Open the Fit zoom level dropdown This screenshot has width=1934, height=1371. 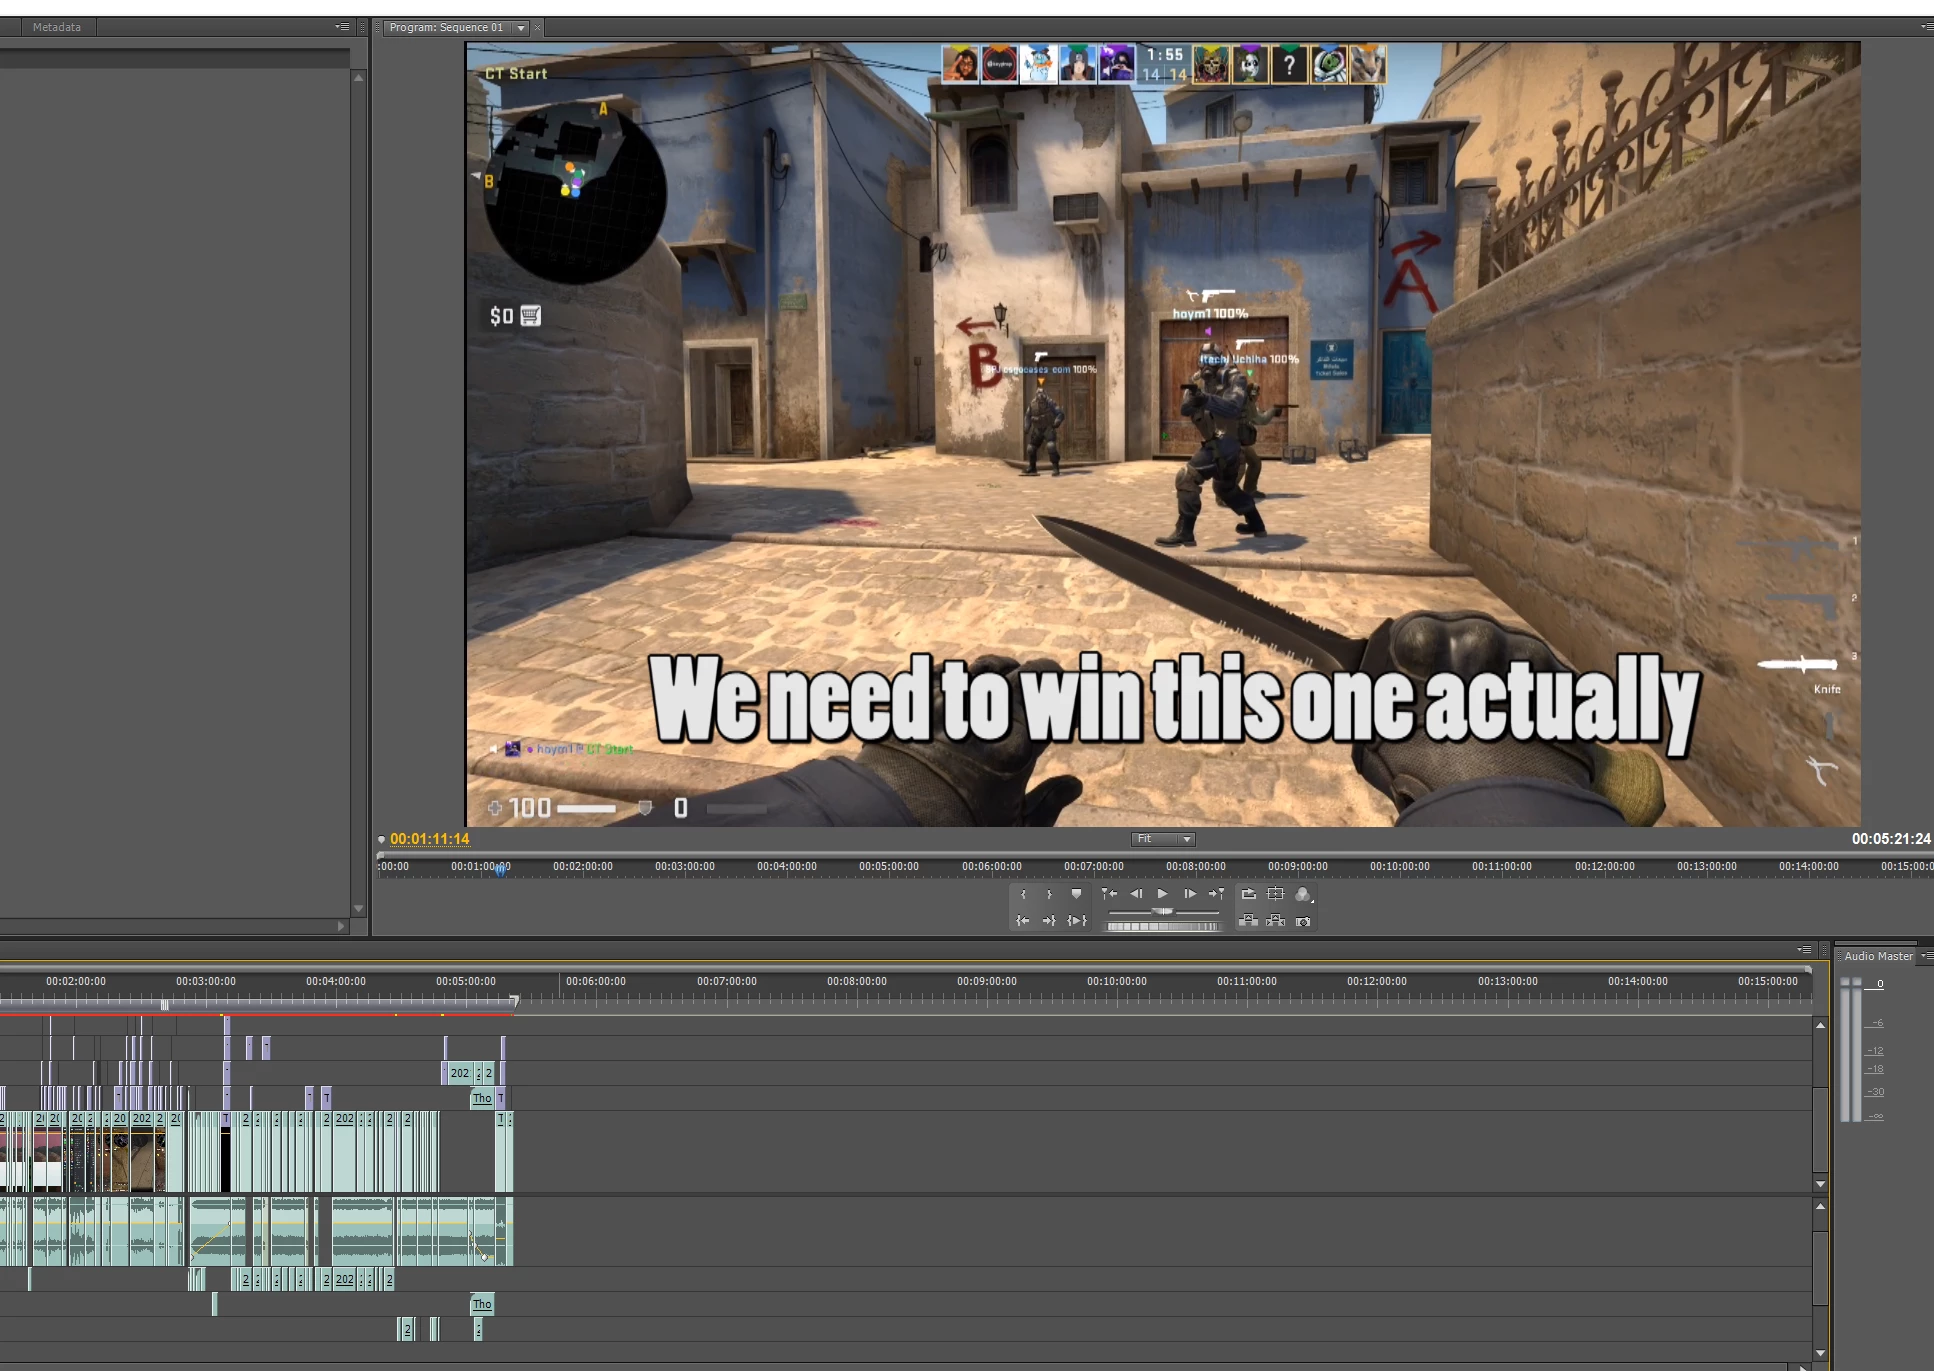click(1163, 839)
